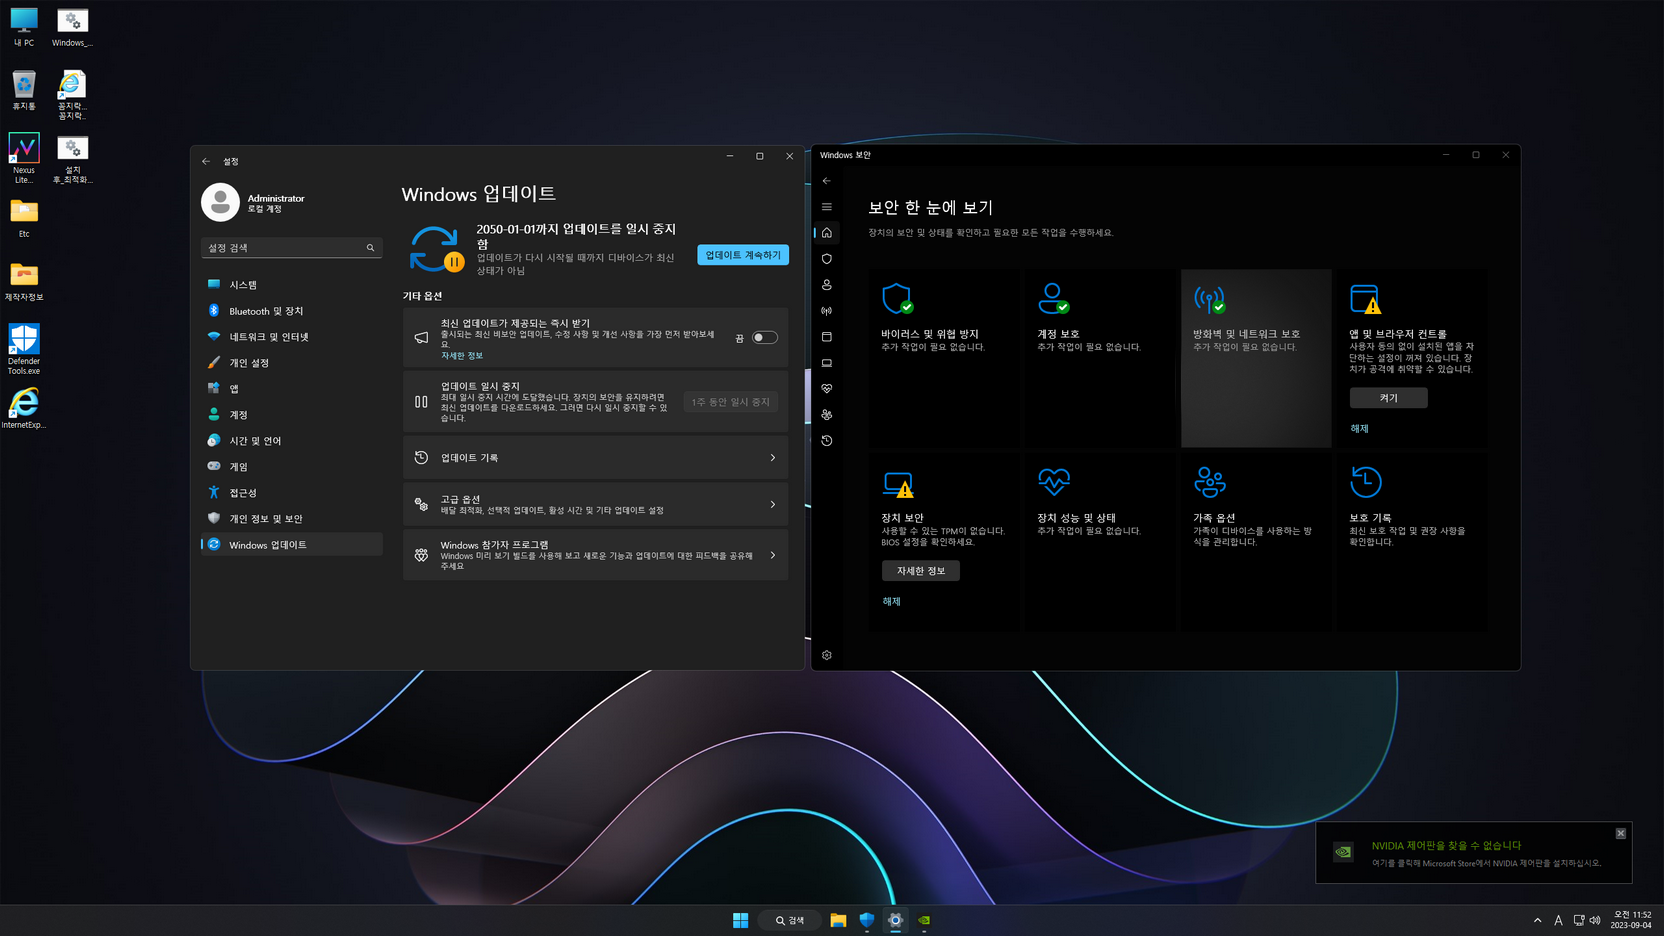1664x936 pixels.
Task: Open virus protection shield icon in Security sidebar
Action: [827, 259]
